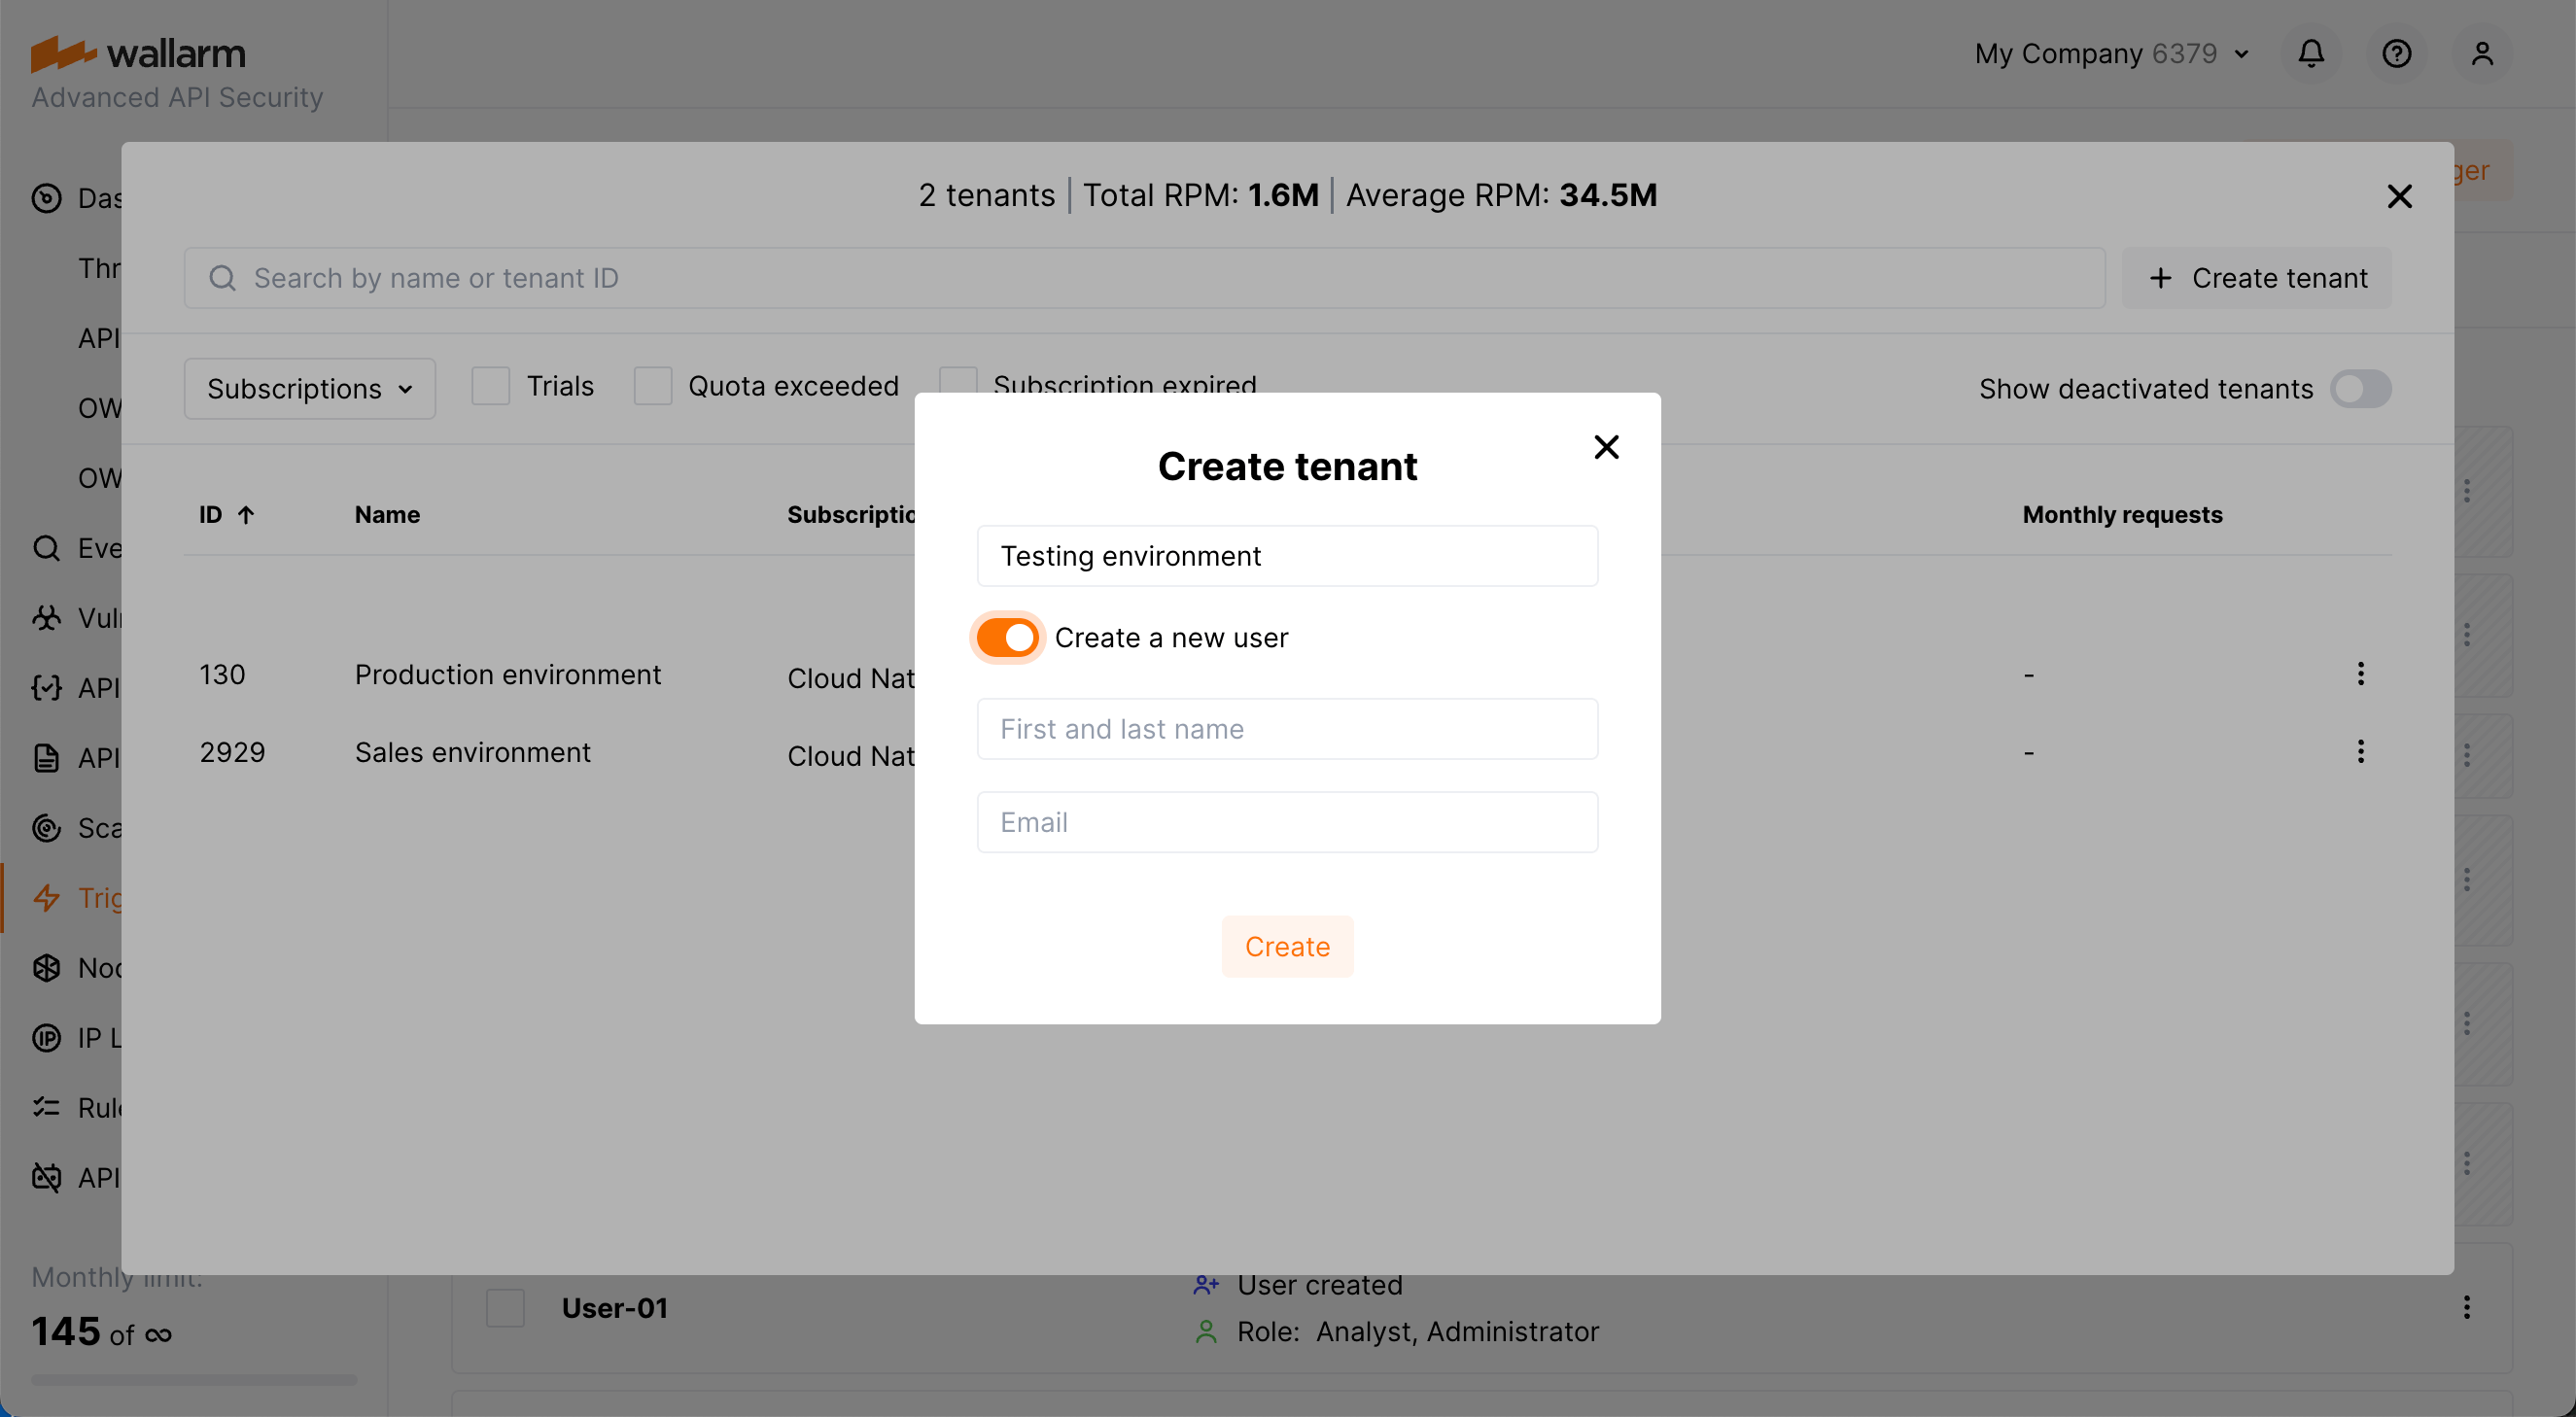Select the Scanner sidebar icon

point(48,827)
